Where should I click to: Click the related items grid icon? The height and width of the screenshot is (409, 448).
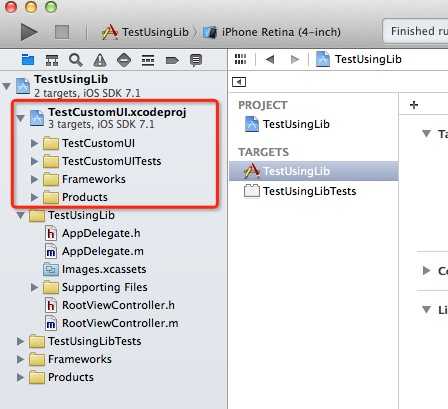point(240,59)
